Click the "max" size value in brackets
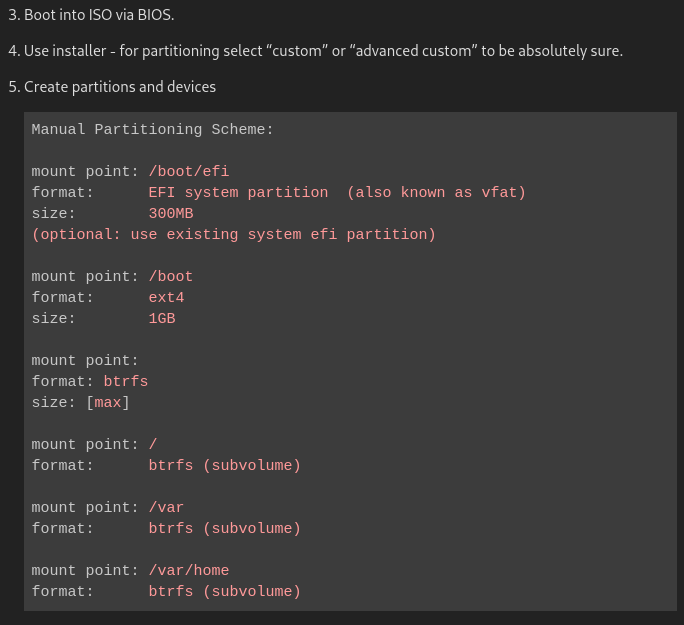This screenshot has height=625, width=684. [x=108, y=402]
